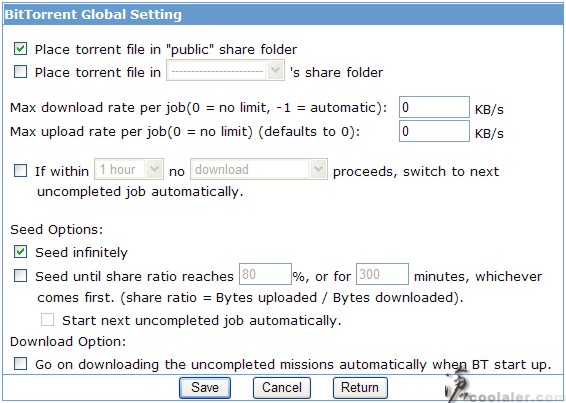Image resolution: width=566 pixels, height=403 pixels.
Task: Open the "download" type dropdown
Action: [x=259, y=169]
